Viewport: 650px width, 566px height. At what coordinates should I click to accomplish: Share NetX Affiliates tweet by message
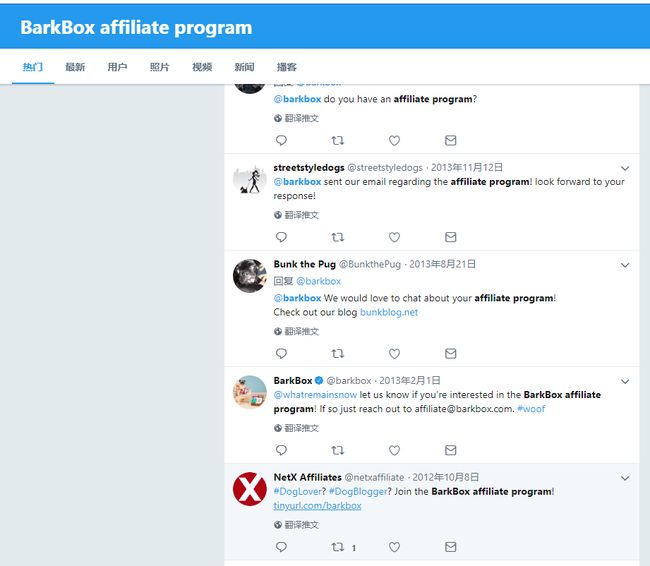(x=451, y=547)
